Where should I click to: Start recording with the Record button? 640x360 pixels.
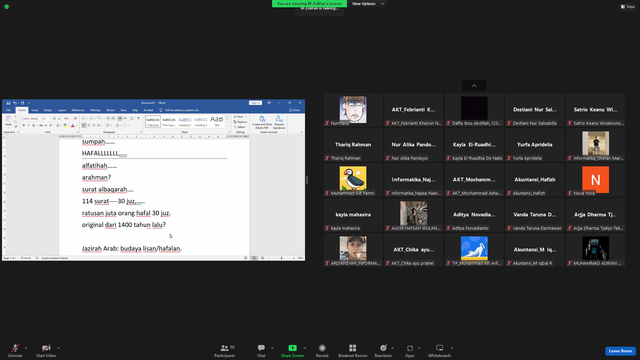(x=322, y=350)
